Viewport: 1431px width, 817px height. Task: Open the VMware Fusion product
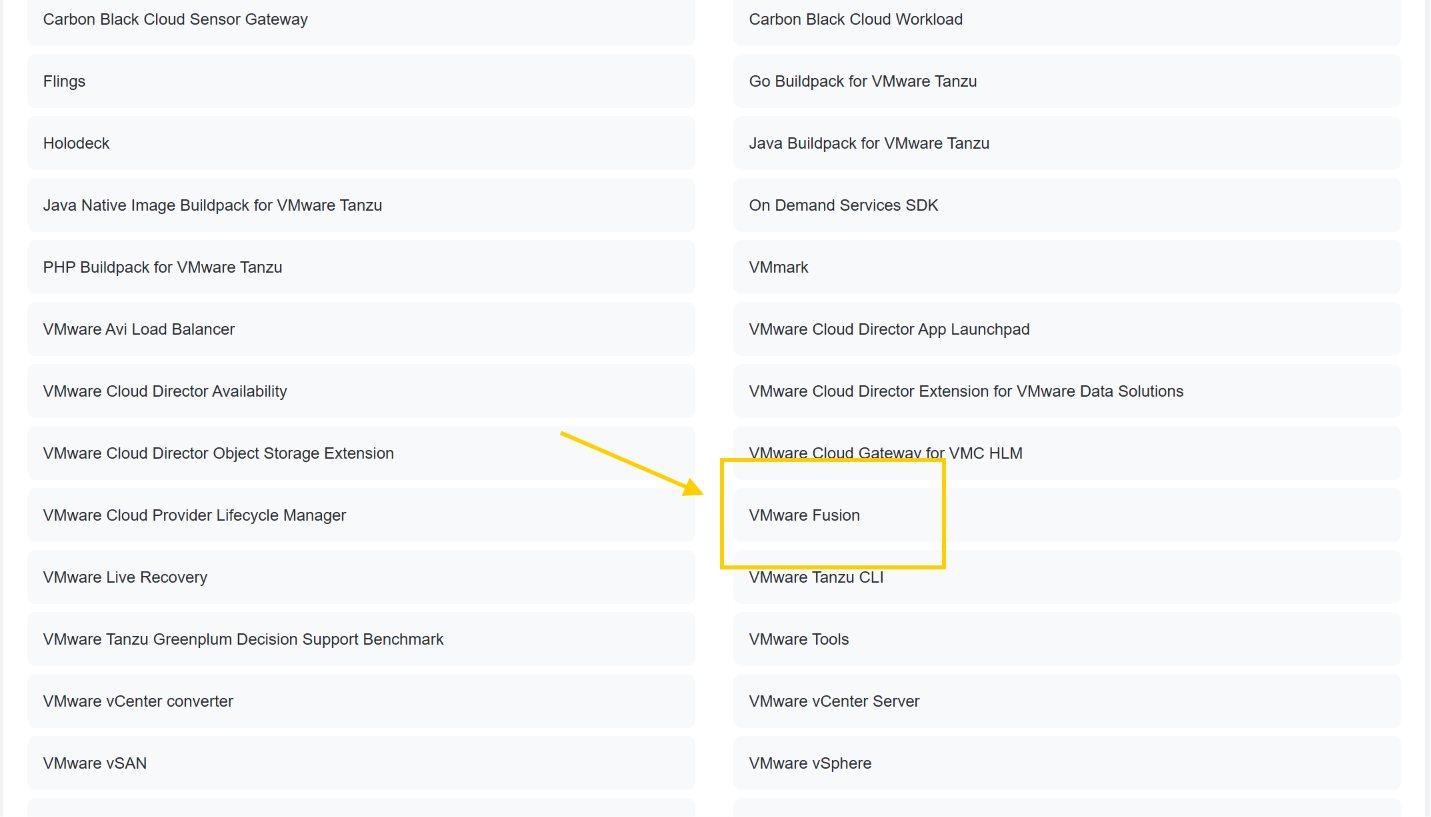(x=1067, y=515)
